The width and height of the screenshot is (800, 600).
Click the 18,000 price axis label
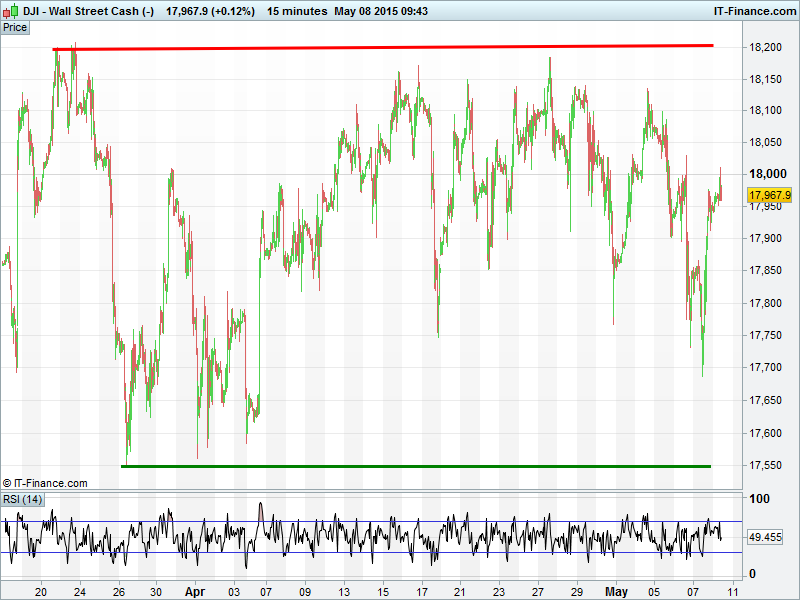tap(767, 176)
